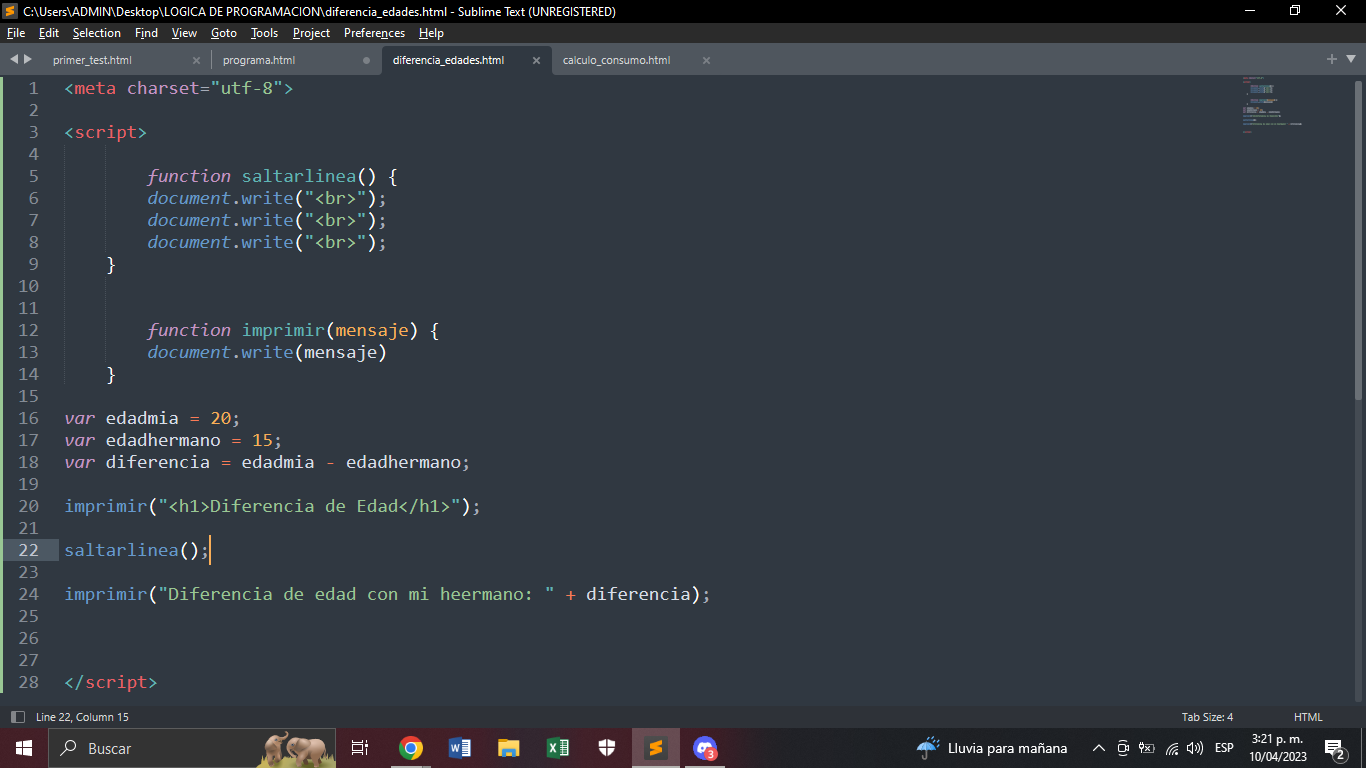Open the View menu
Image resolution: width=1366 pixels, height=768 pixels.
coord(184,33)
